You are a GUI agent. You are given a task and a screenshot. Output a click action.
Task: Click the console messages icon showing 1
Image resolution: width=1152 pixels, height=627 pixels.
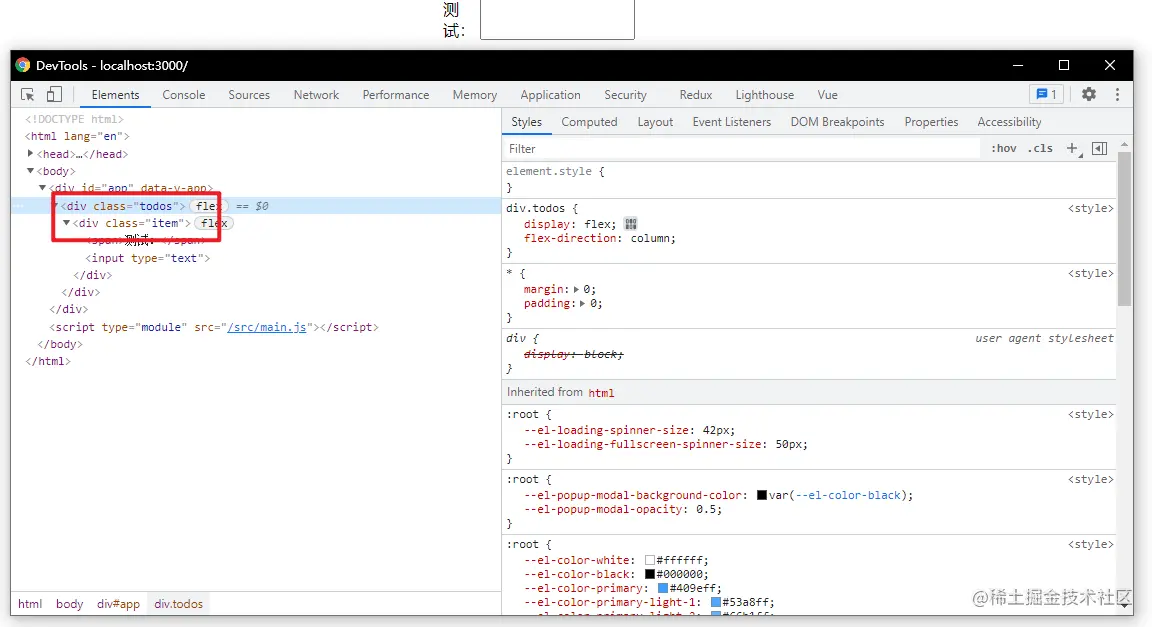tap(1043, 94)
